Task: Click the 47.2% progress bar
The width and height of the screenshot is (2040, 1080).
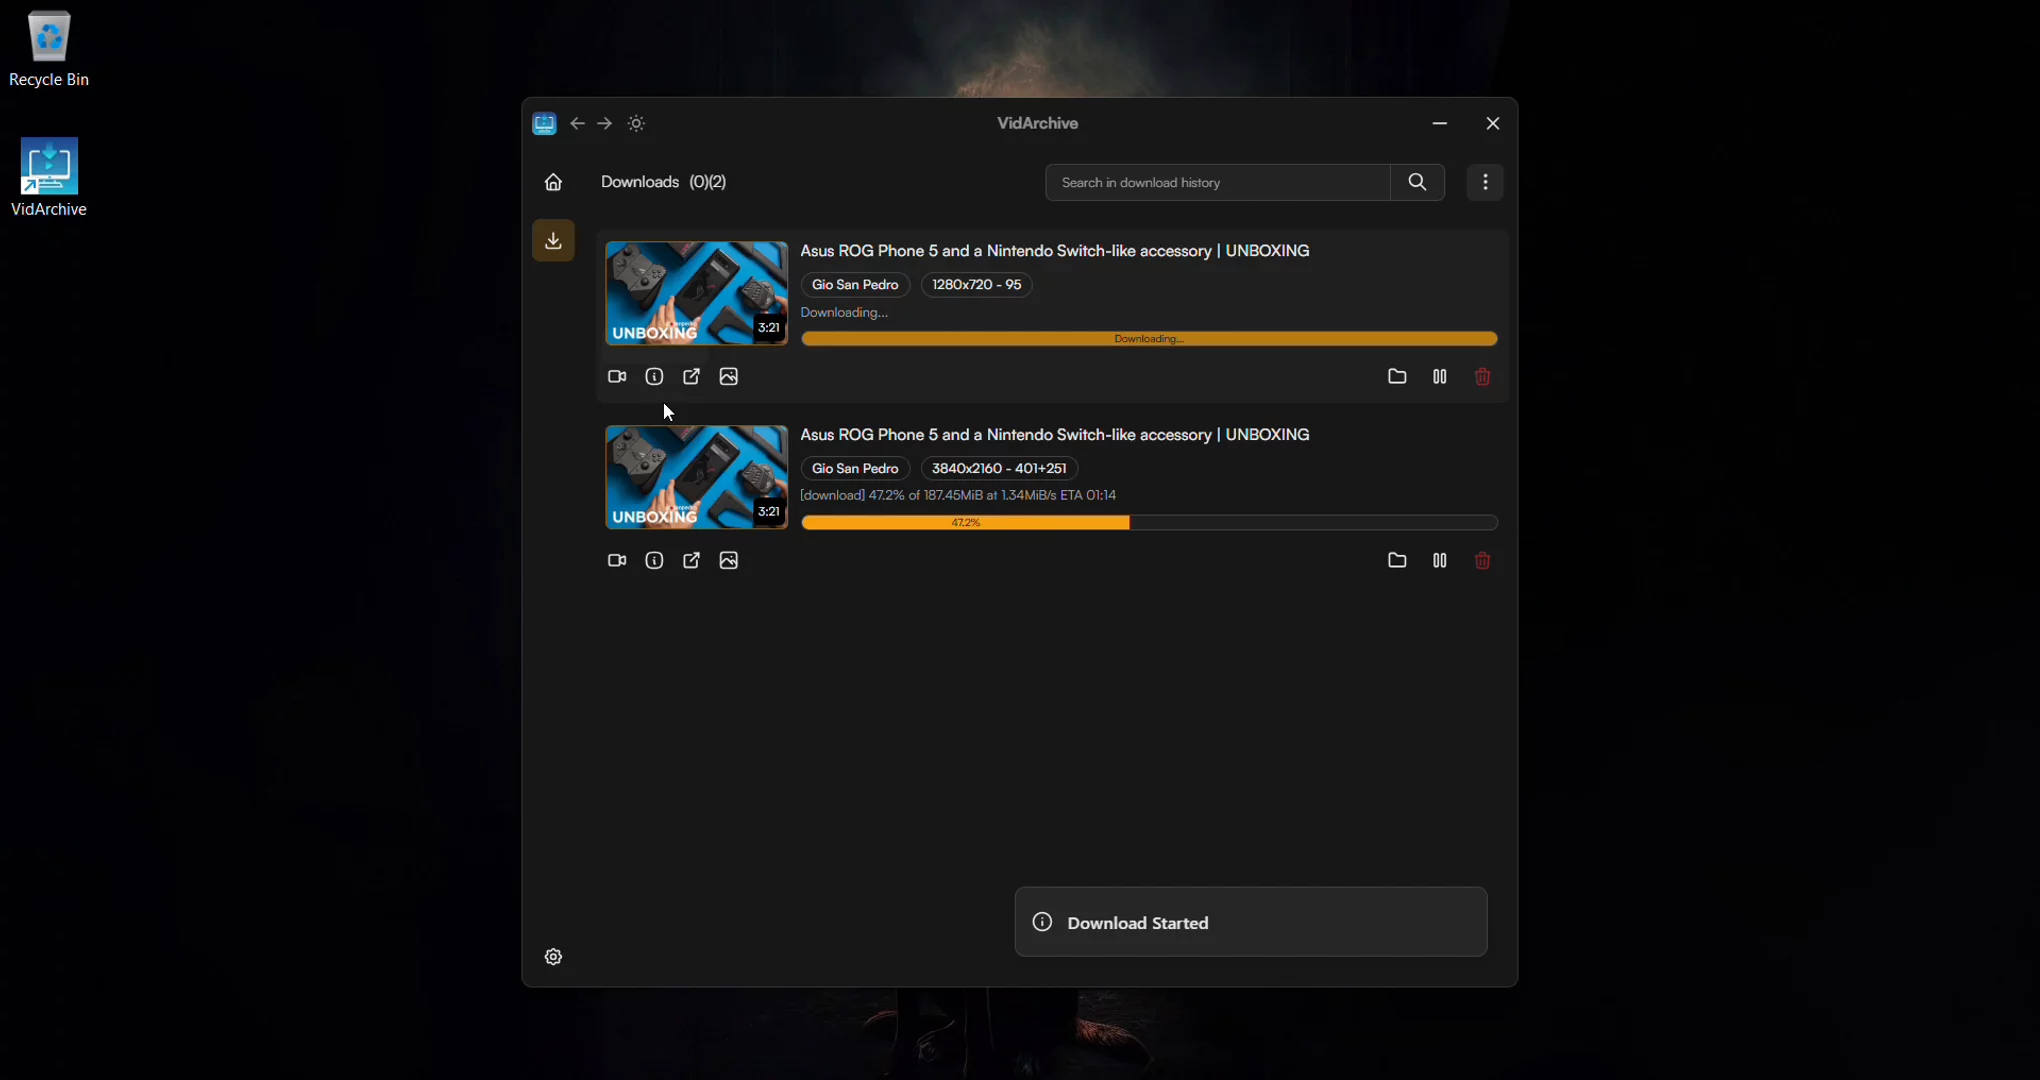Action: (x=1149, y=523)
